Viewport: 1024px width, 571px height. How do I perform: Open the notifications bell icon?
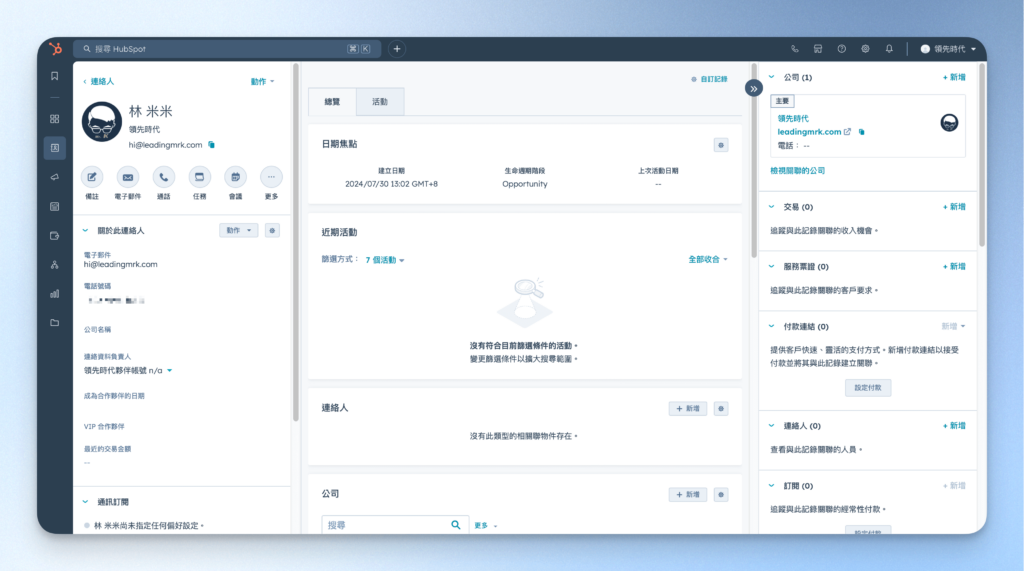tap(889, 49)
